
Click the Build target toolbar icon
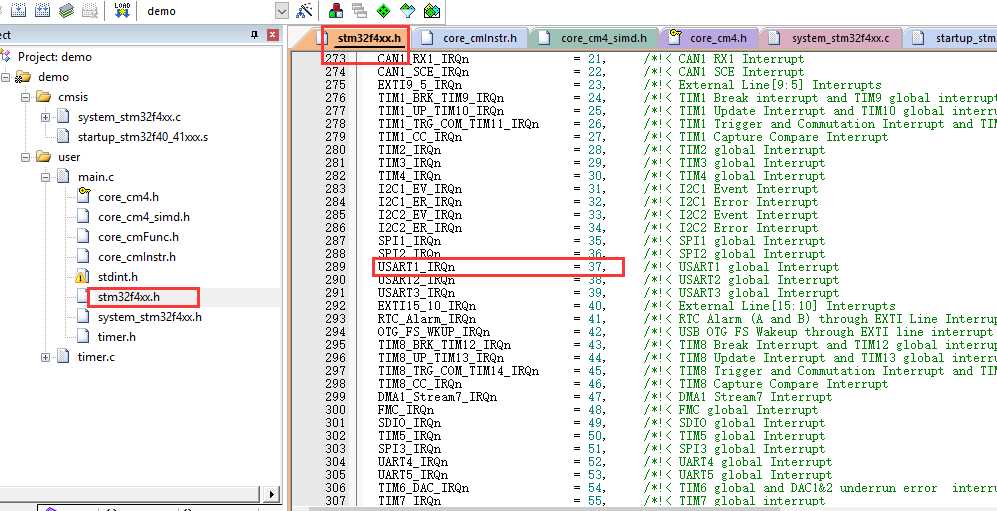(19, 10)
